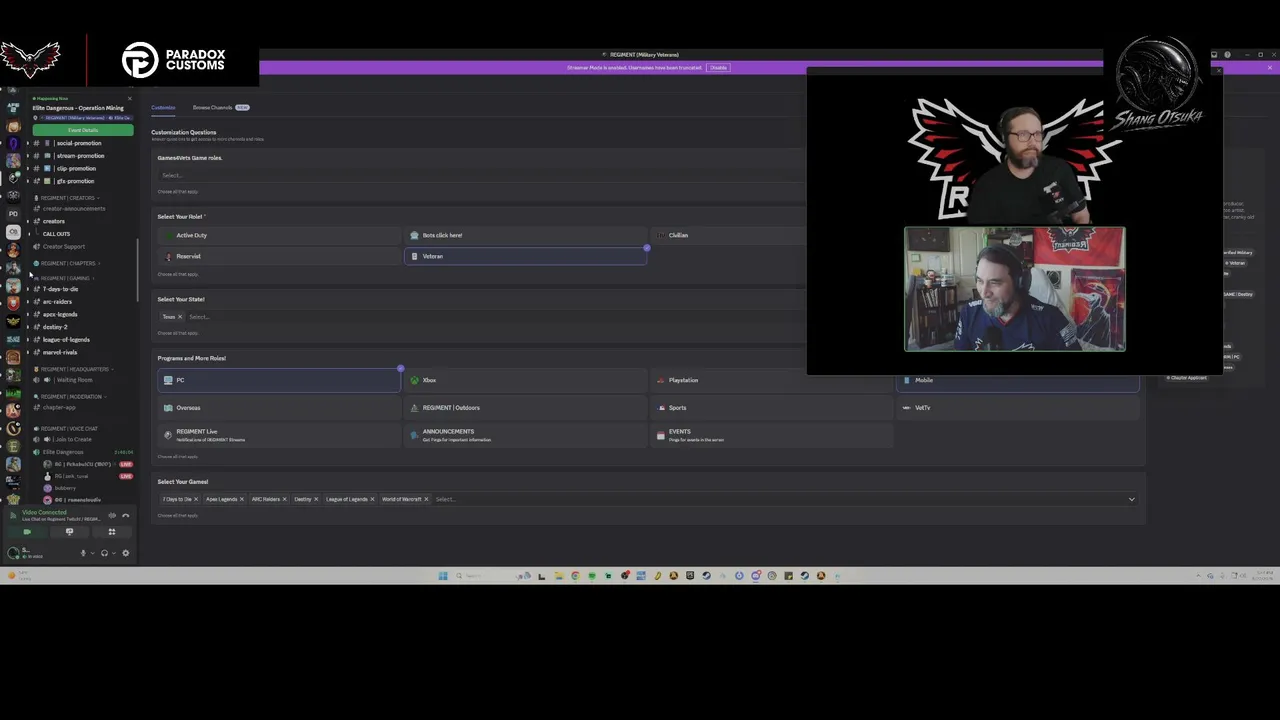Viewport: 1280px width, 720px height.
Task: Toggle the Sports role option
Action: click(772, 408)
